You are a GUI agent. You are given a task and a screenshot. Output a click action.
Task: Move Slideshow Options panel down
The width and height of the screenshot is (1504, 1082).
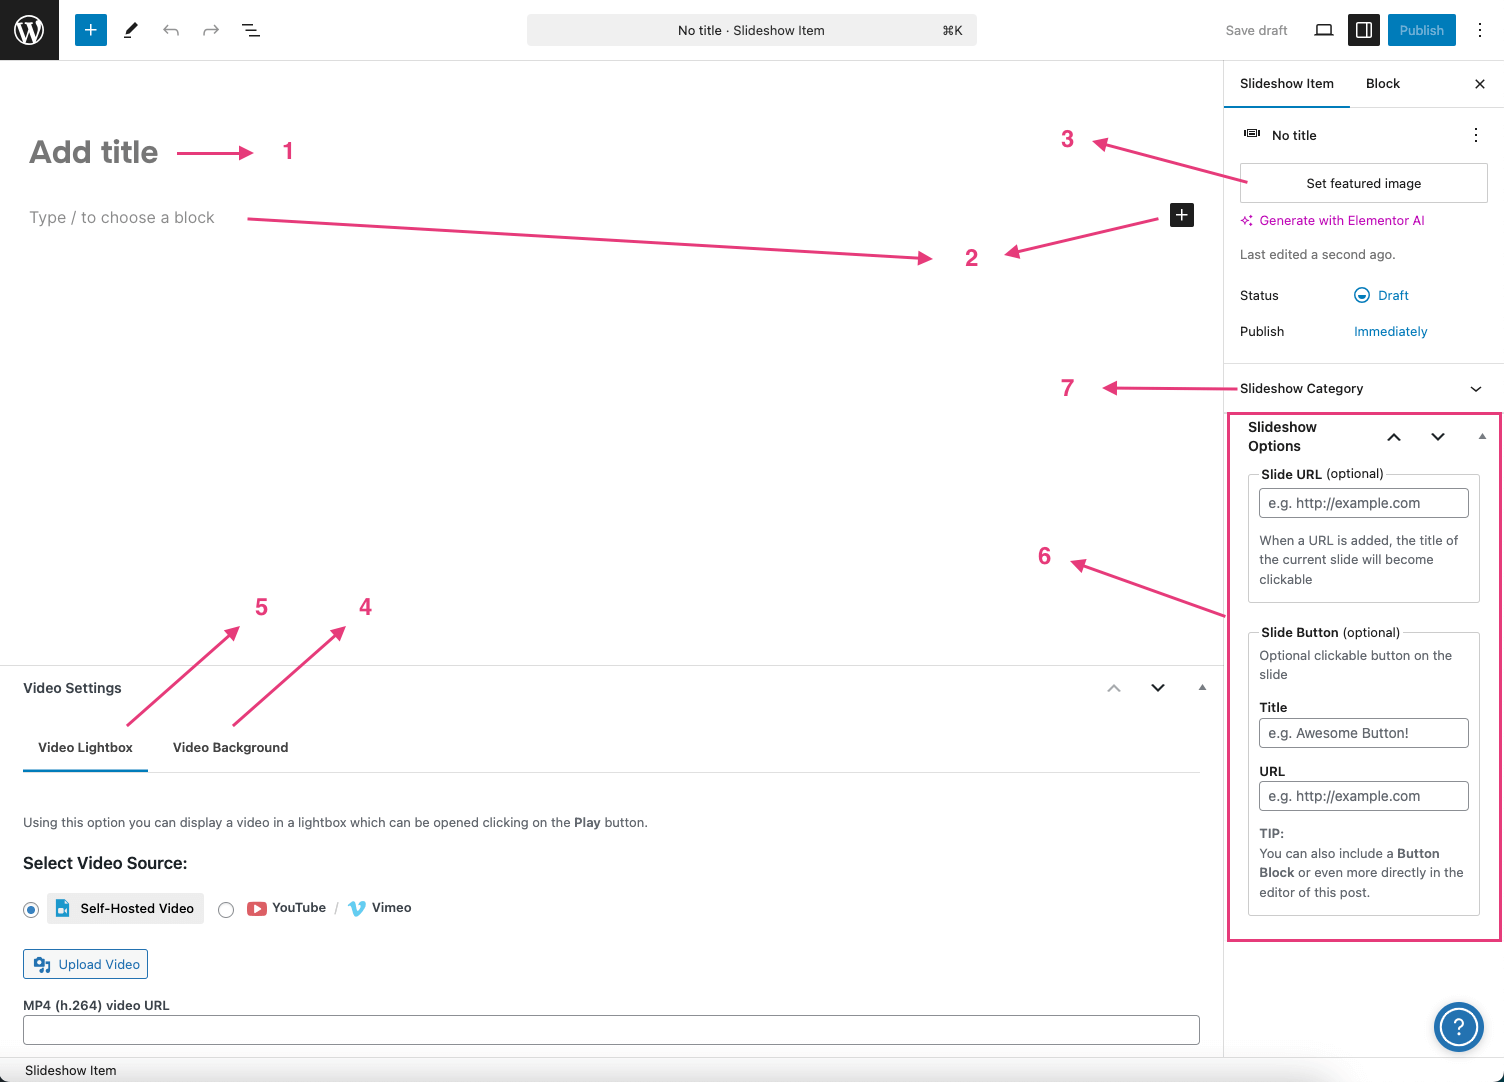[x=1437, y=437]
